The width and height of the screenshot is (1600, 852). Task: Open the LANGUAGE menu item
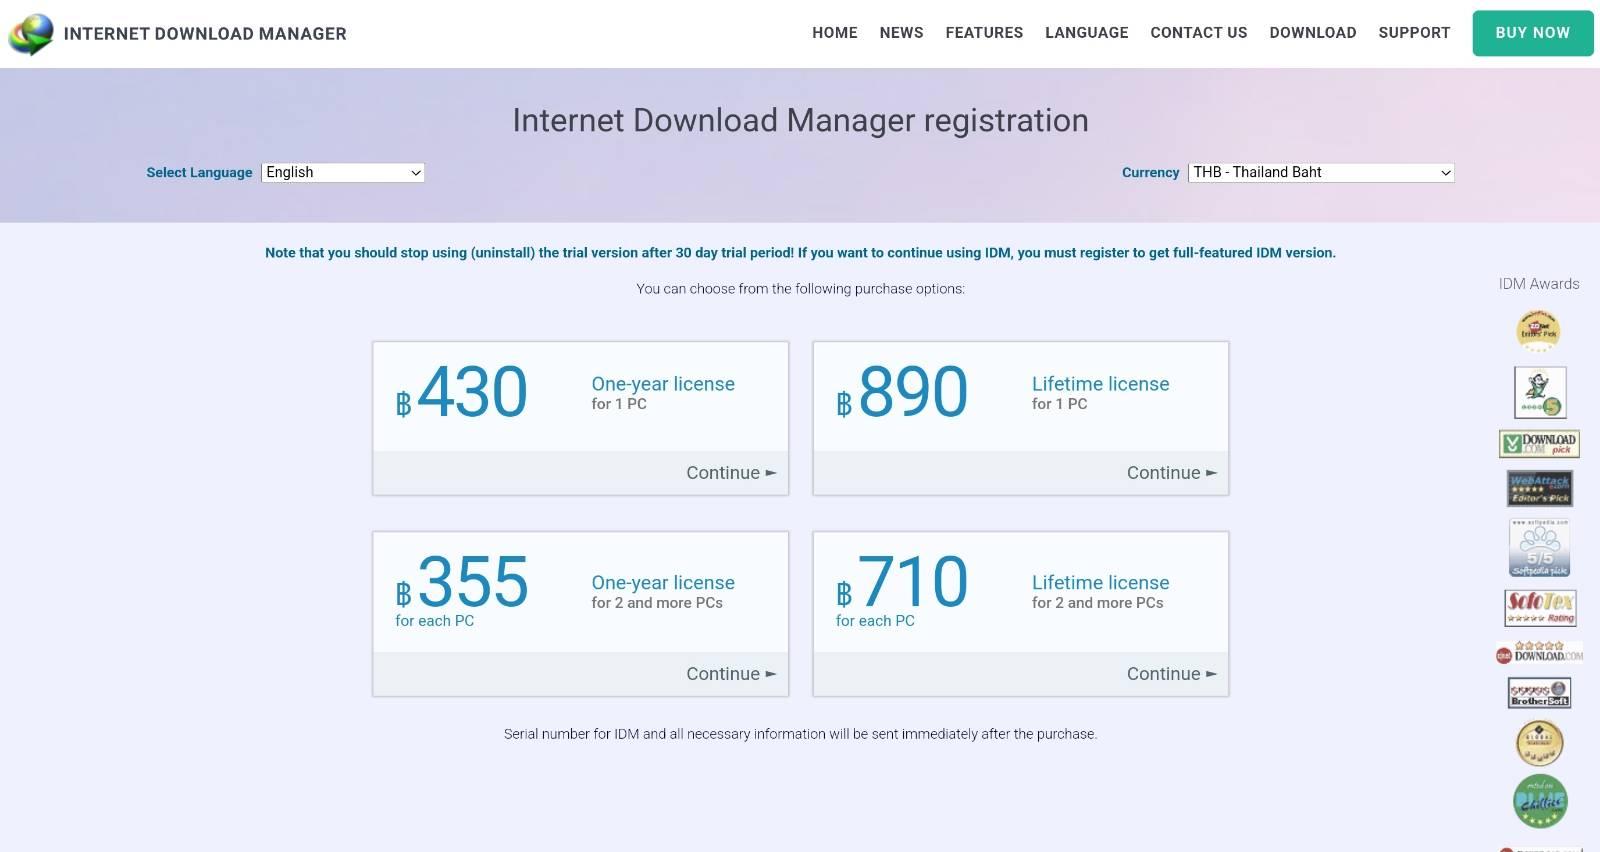(x=1087, y=33)
